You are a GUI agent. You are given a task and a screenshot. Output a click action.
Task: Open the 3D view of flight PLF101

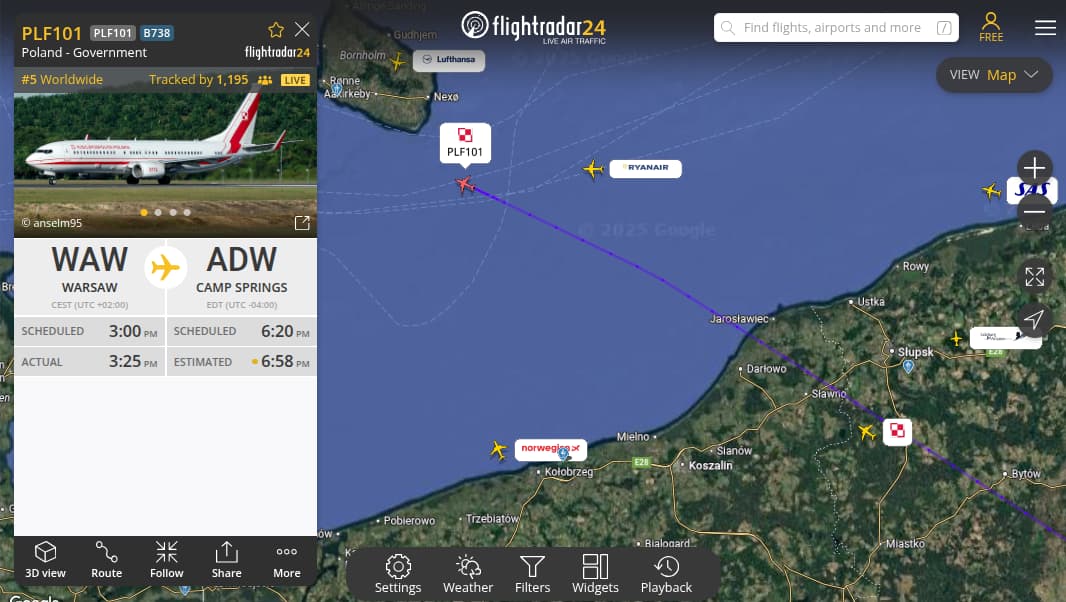point(46,561)
